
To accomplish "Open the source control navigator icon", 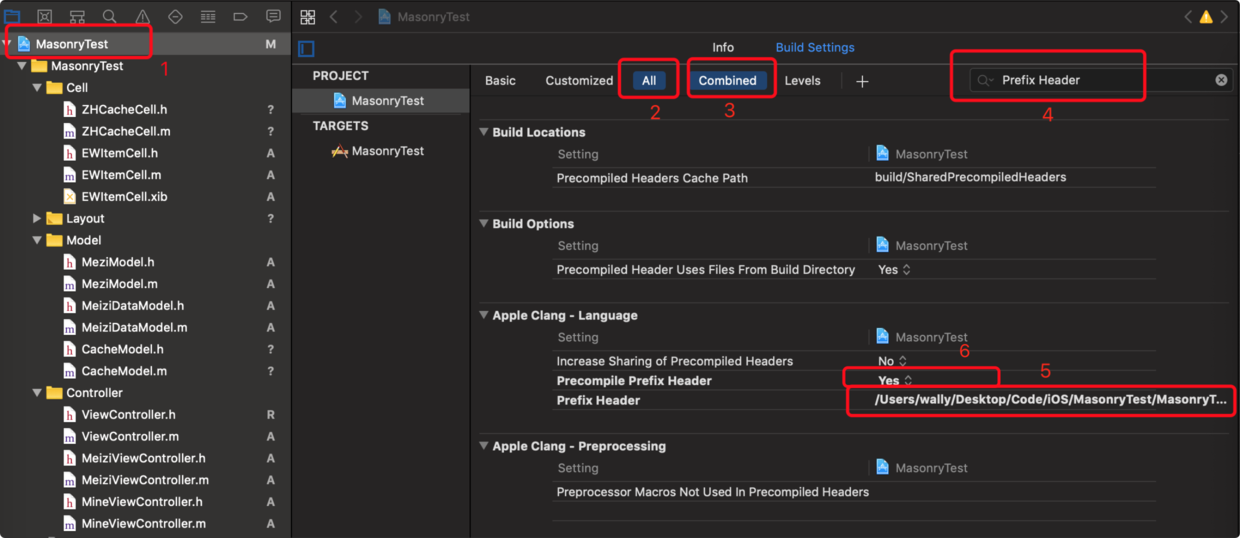I will [45, 17].
